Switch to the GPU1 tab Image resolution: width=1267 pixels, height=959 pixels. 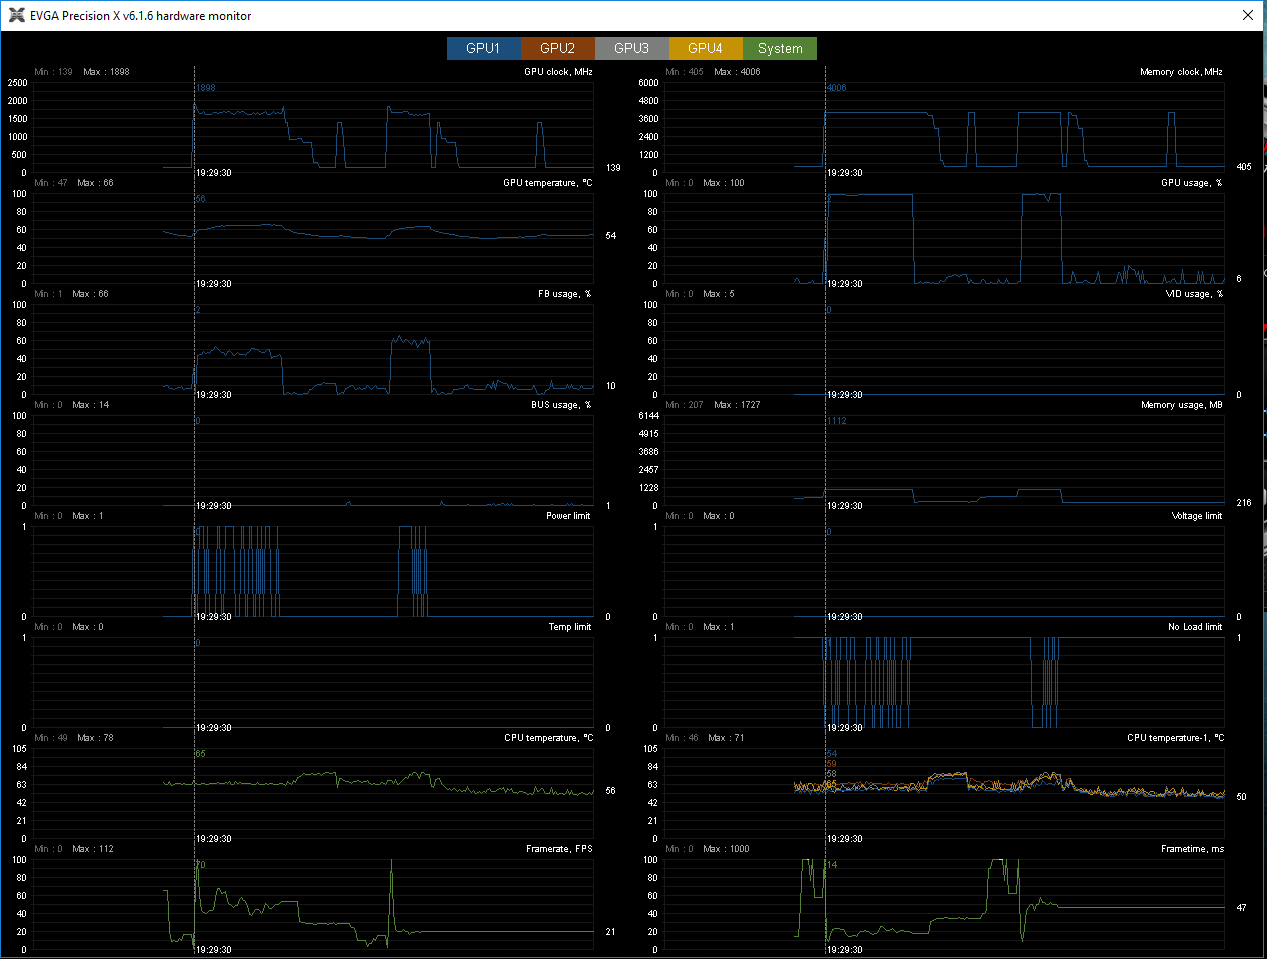(483, 48)
